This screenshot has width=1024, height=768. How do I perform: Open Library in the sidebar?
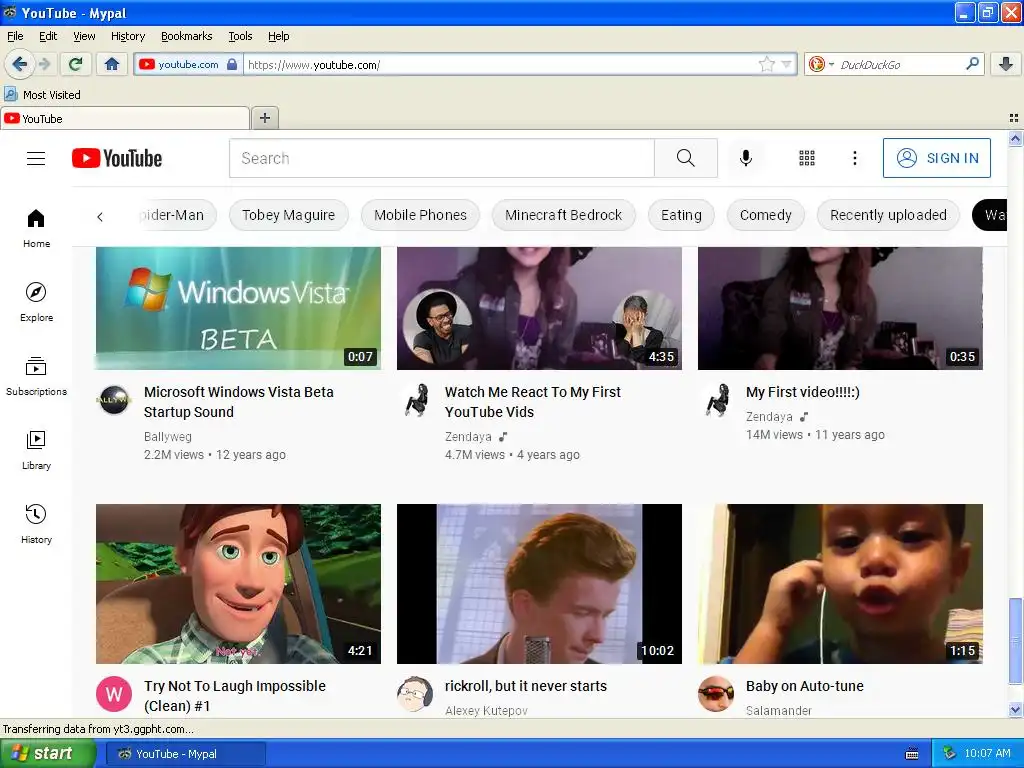(37, 451)
